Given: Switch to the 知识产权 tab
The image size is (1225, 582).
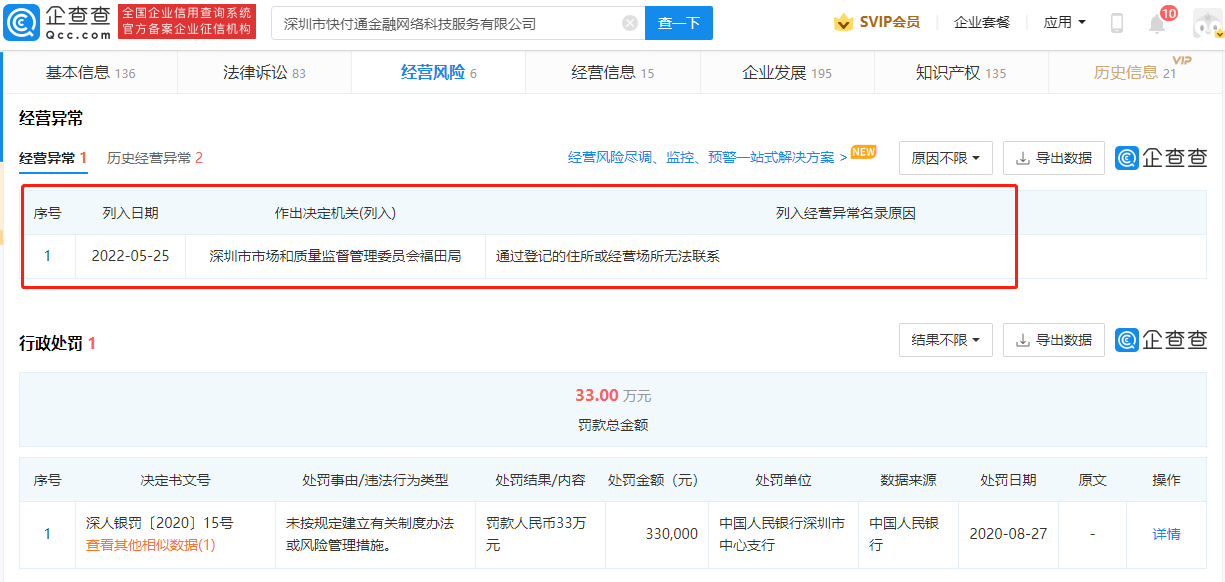Looking at the screenshot, I should click(960, 72).
